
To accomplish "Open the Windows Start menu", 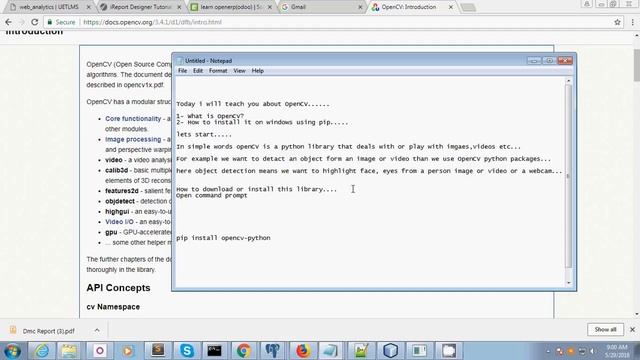I will 12,351.
